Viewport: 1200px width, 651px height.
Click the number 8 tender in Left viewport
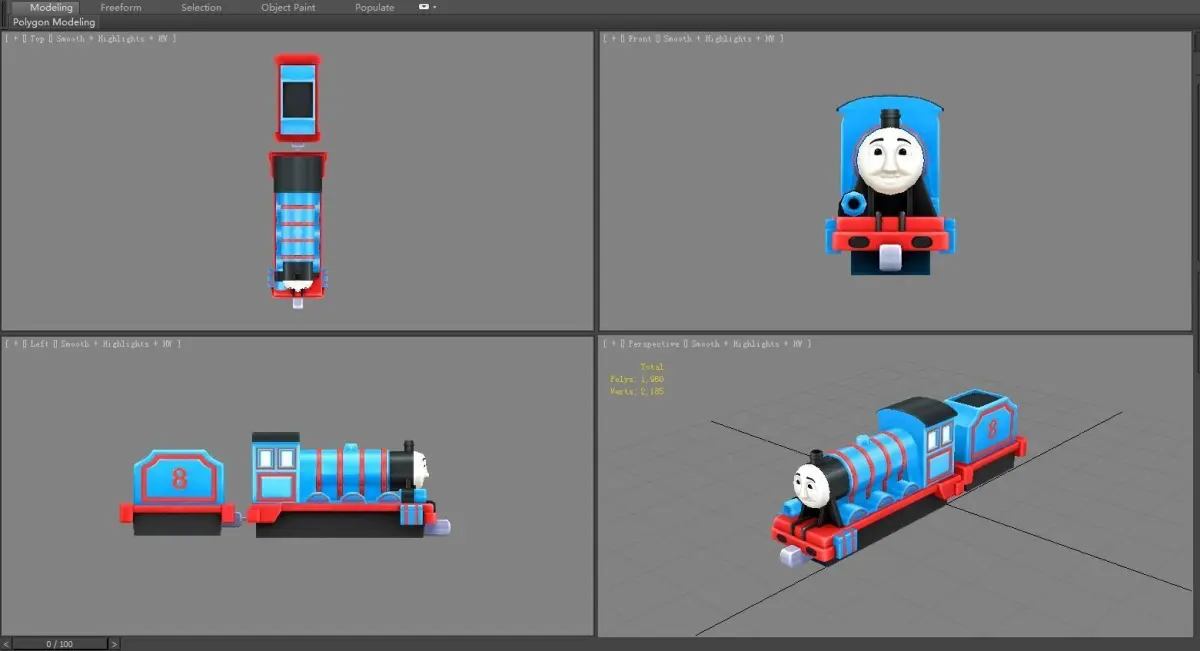(x=178, y=492)
